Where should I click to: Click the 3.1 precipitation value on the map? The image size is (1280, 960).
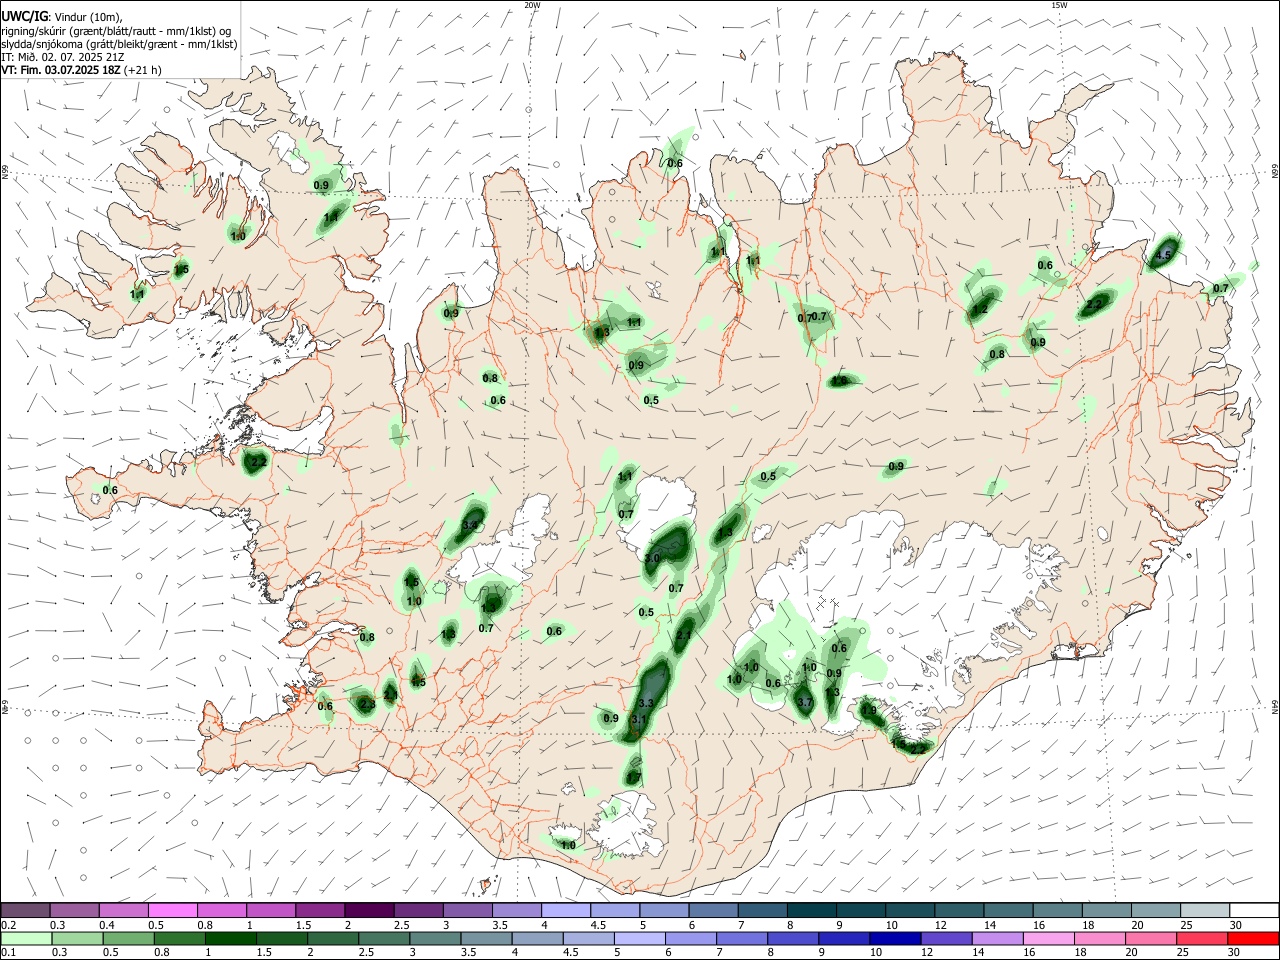640,720
